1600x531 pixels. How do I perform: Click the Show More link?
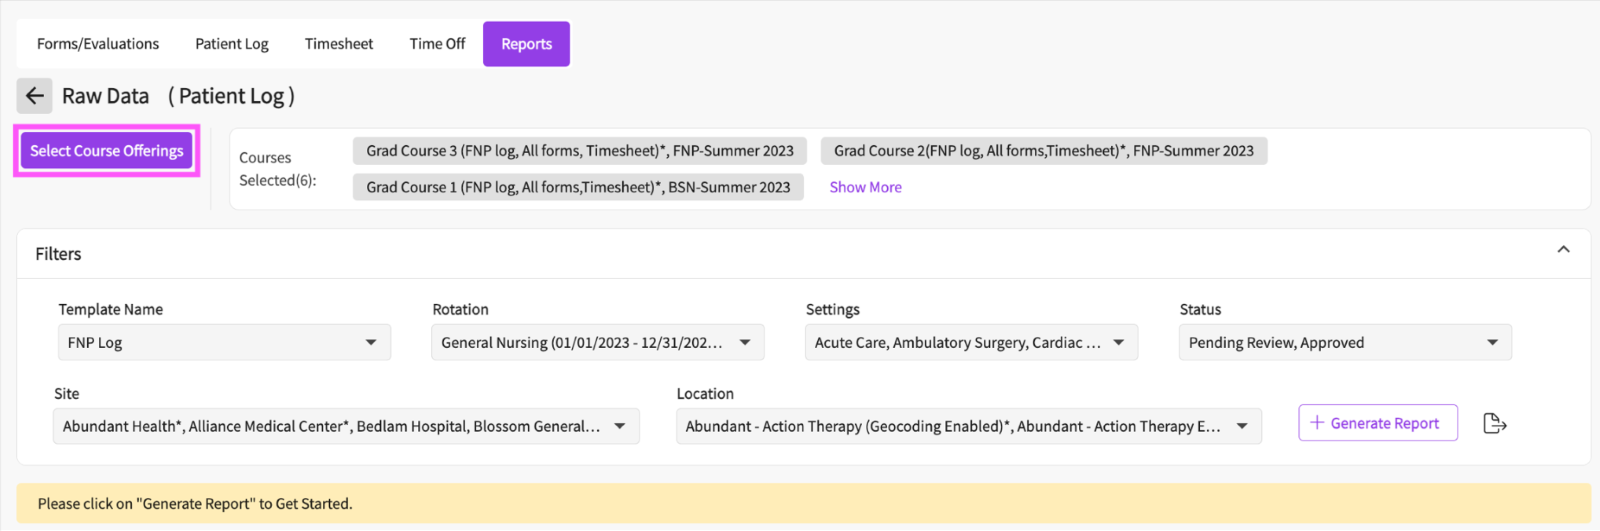point(865,187)
